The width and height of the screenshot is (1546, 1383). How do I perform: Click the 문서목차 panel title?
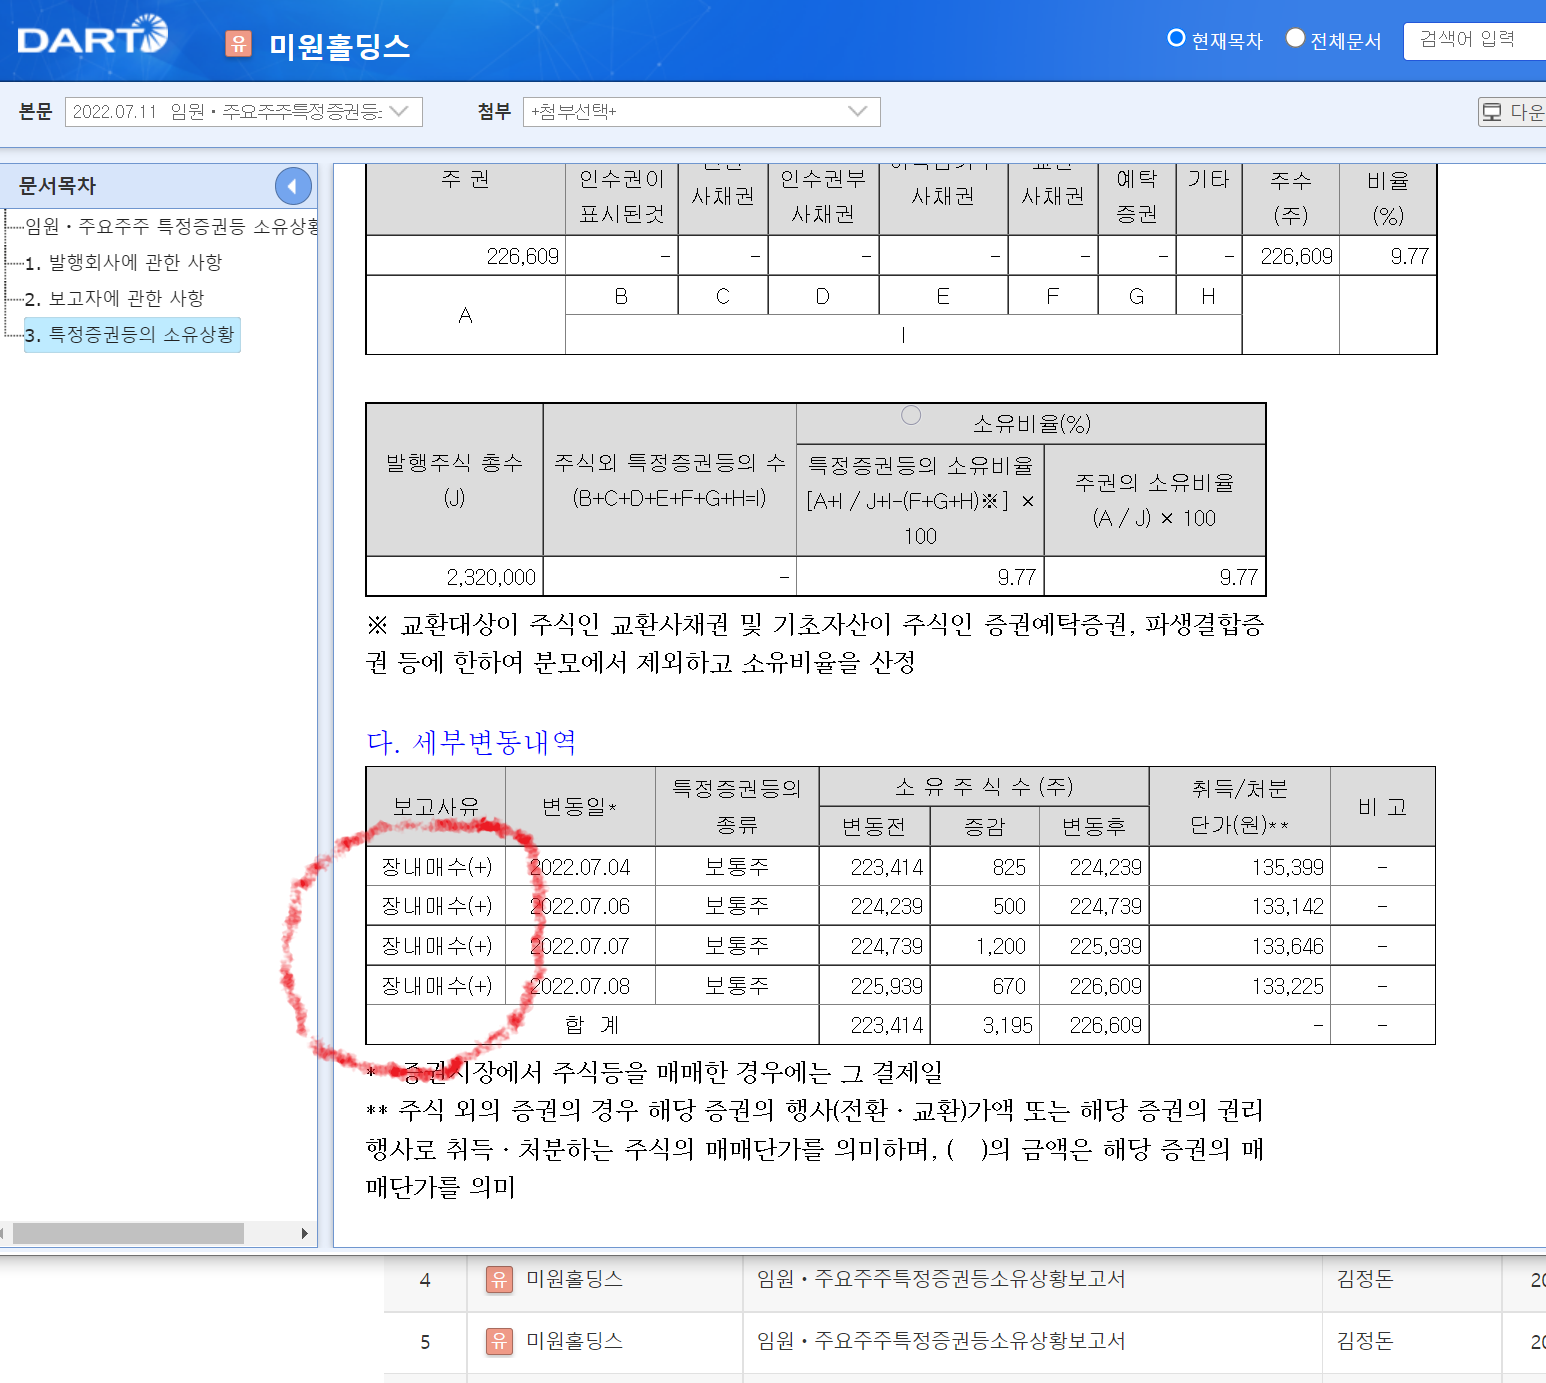[58, 186]
